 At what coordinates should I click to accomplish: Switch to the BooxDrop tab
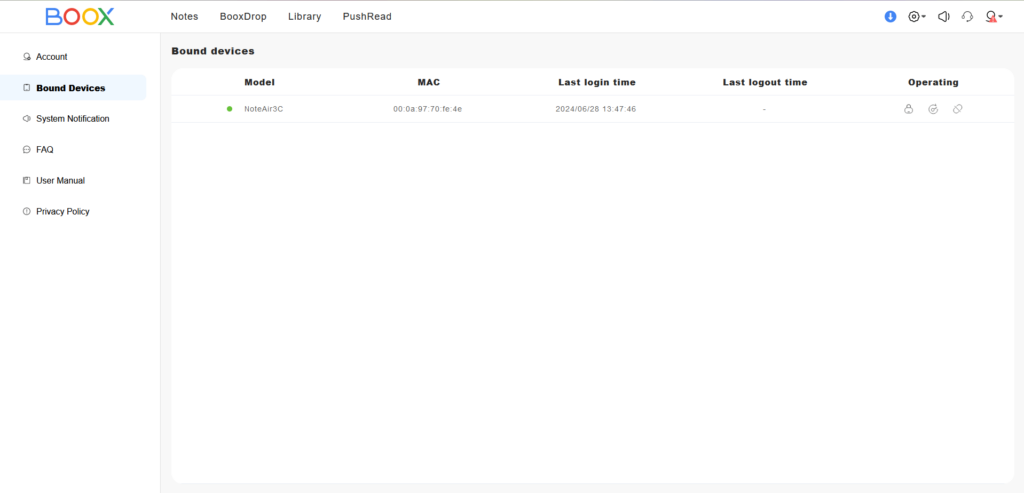[x=243, y=17]
